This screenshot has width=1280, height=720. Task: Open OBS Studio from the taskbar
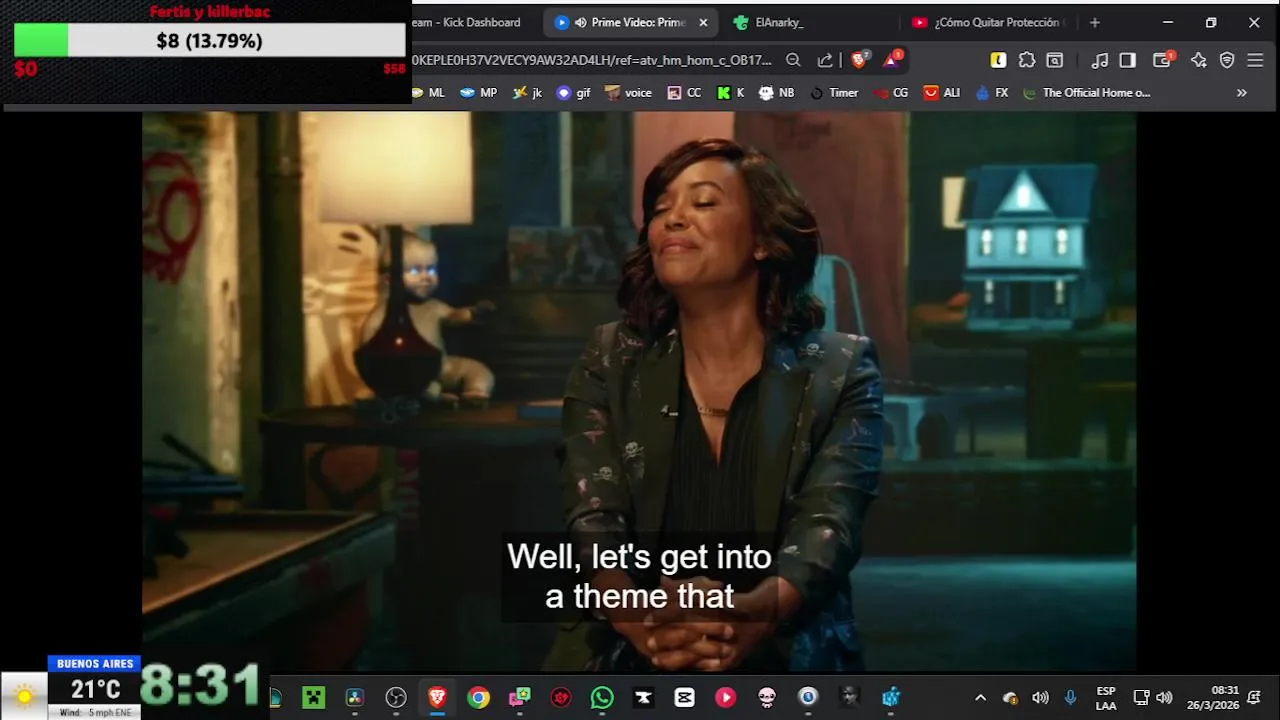tap(396, 697)
